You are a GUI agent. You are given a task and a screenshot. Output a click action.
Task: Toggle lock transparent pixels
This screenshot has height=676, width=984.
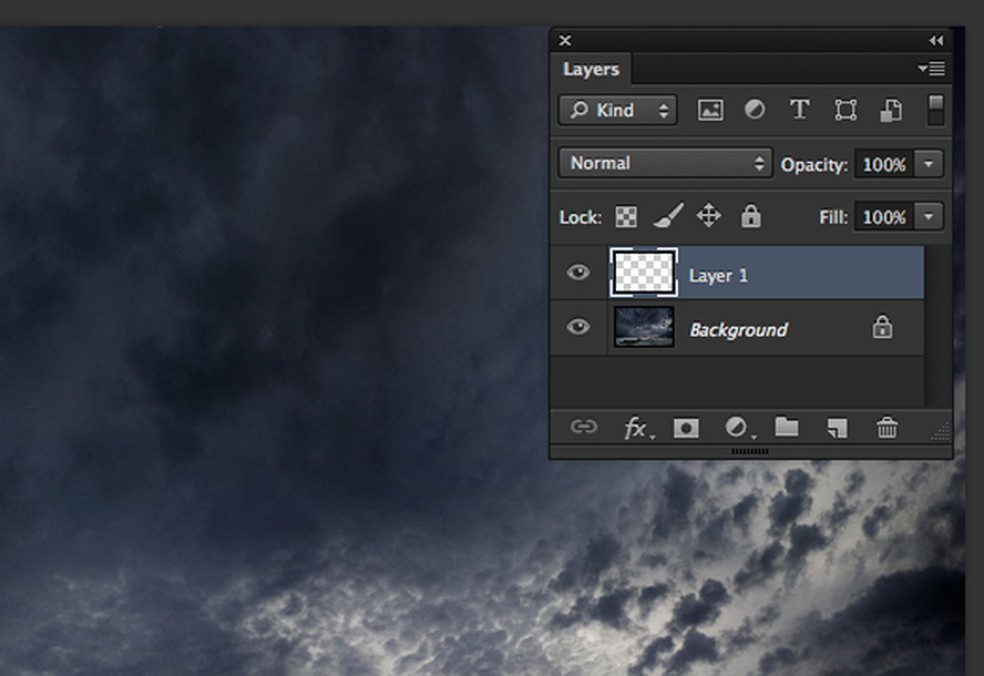[x=626, y=217]
